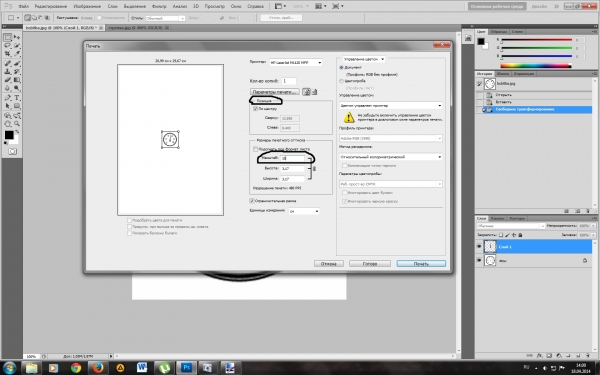This screenshot has width=600, height=375.
Task: Click the Отмена button
Action: [x=328, y=264]
